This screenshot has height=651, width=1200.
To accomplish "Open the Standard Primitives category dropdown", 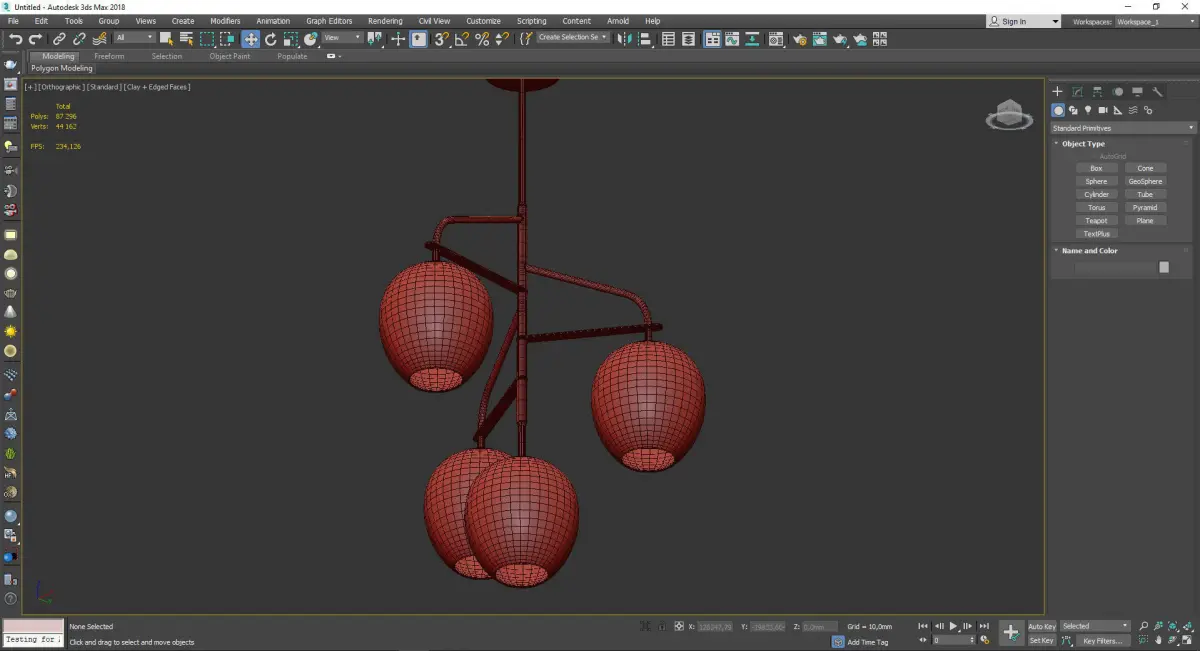I will click(1122, 128).
